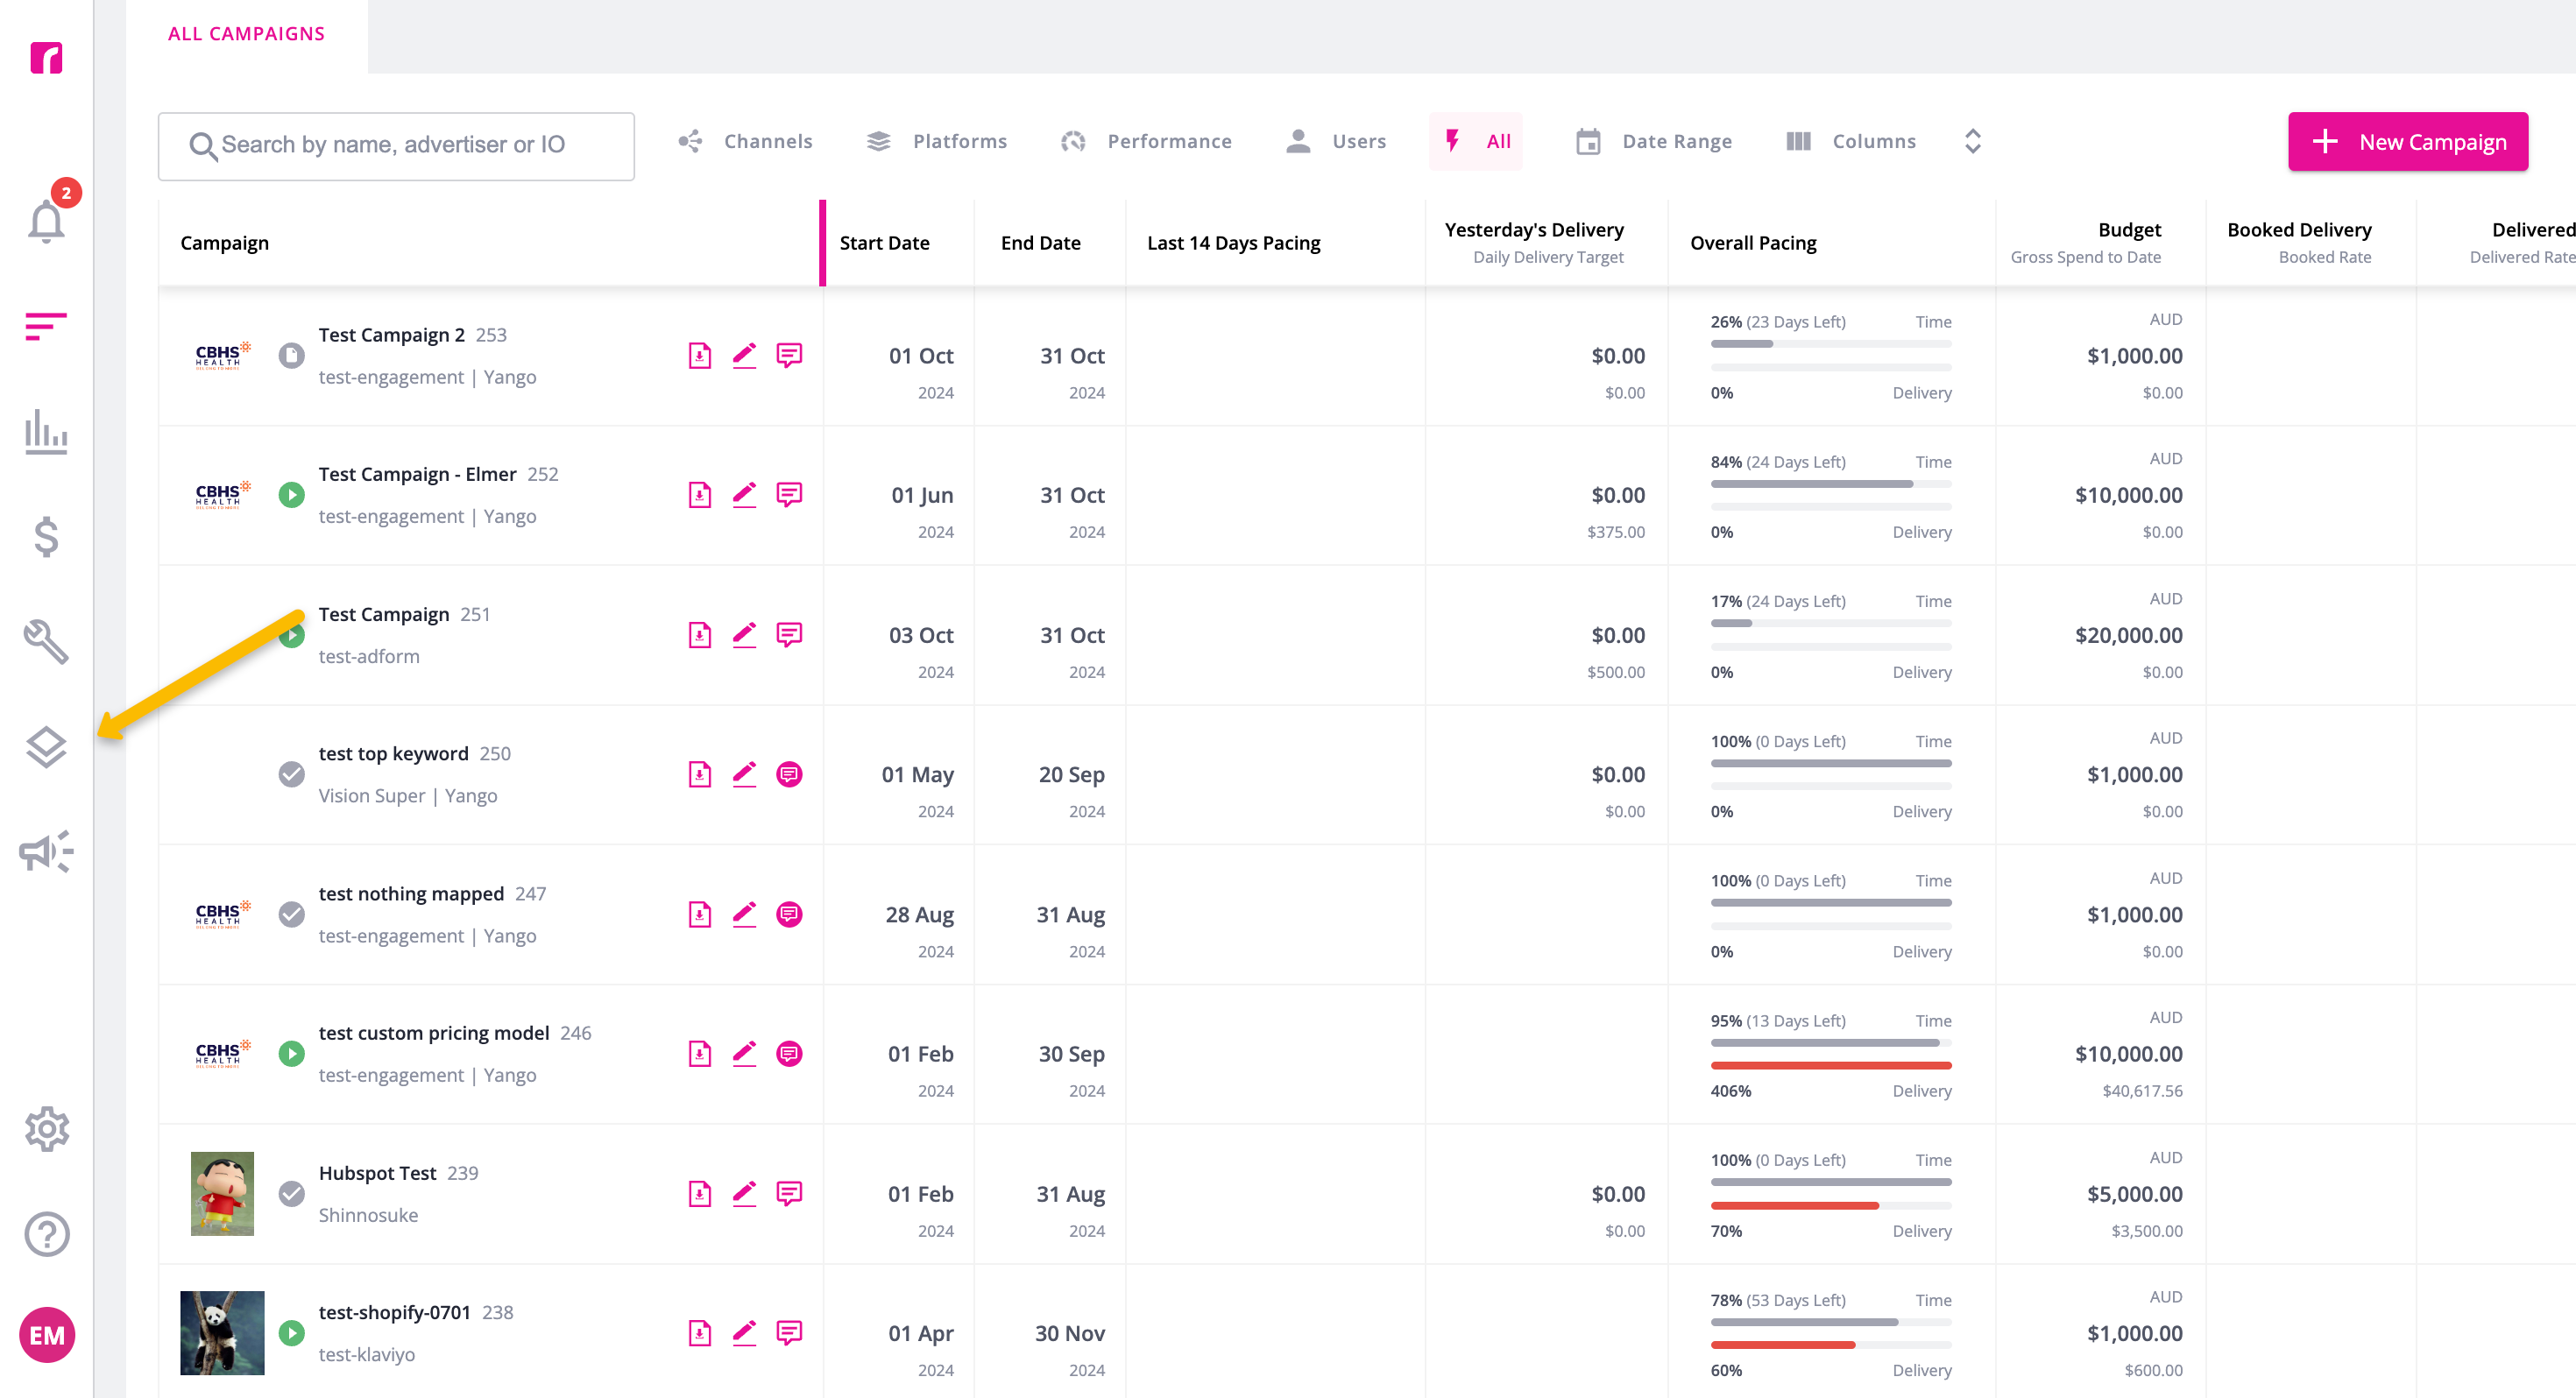Open the Date Range filter
The width and height of the screenshot is (2576, 1398).
(x=1654, y=141)
